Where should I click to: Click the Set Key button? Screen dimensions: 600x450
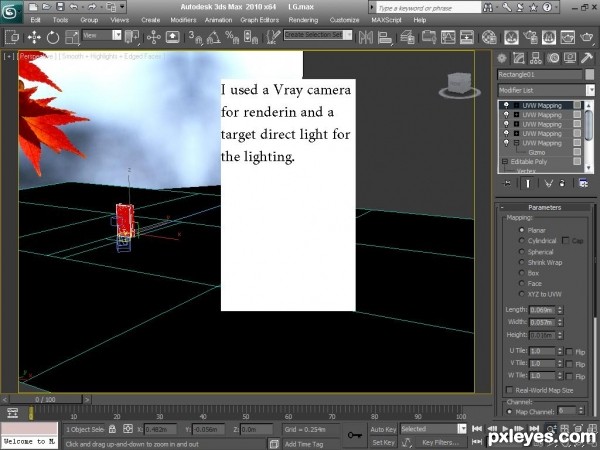click(x=383, y=442)
